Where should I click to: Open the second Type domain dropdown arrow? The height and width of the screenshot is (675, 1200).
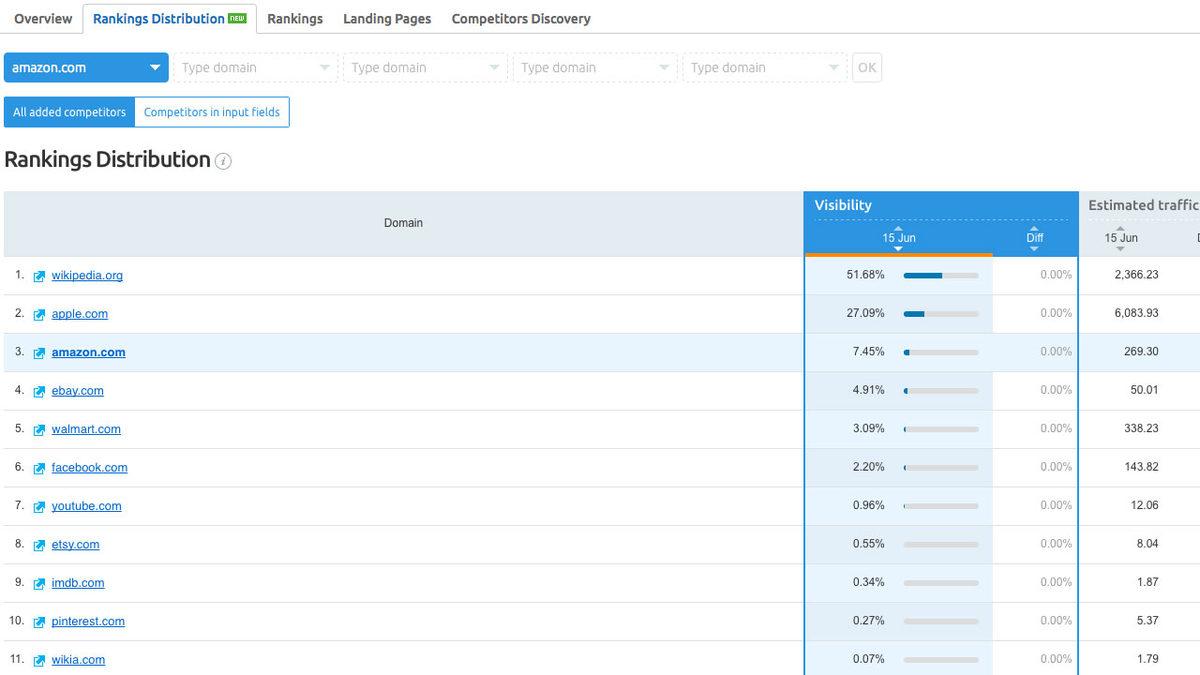click(494, 68)
